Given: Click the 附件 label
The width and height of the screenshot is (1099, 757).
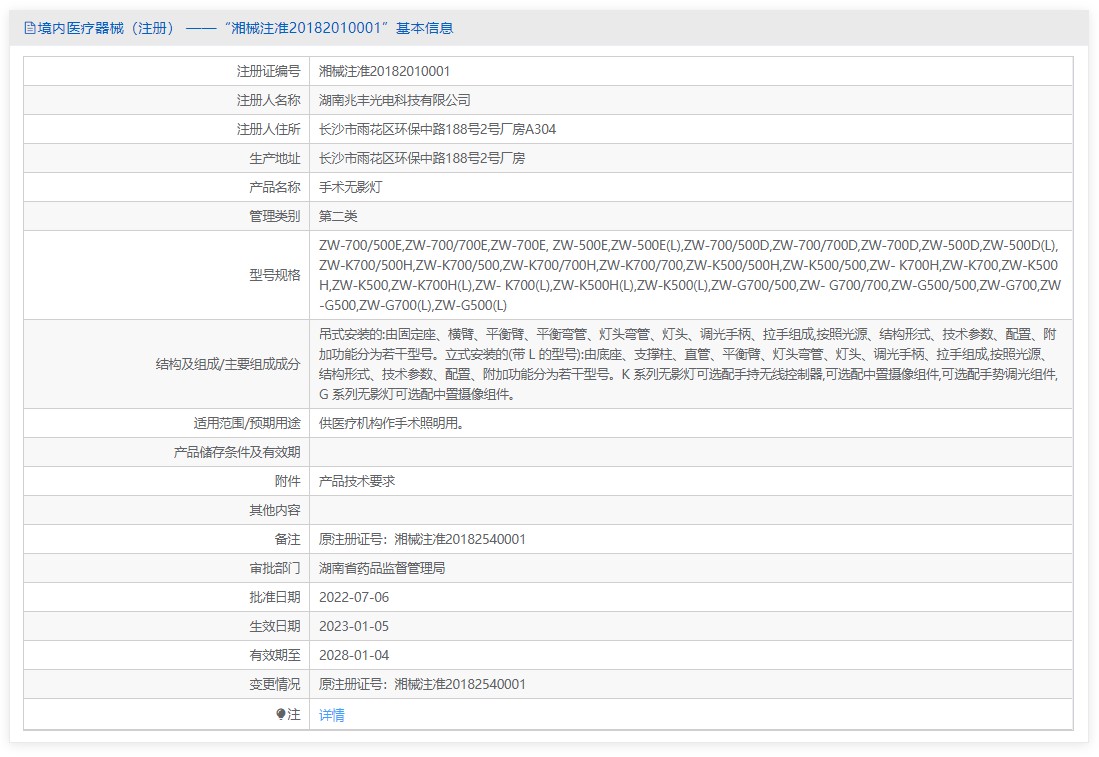Looking at the screenshot, I should (x=287, y=482).
